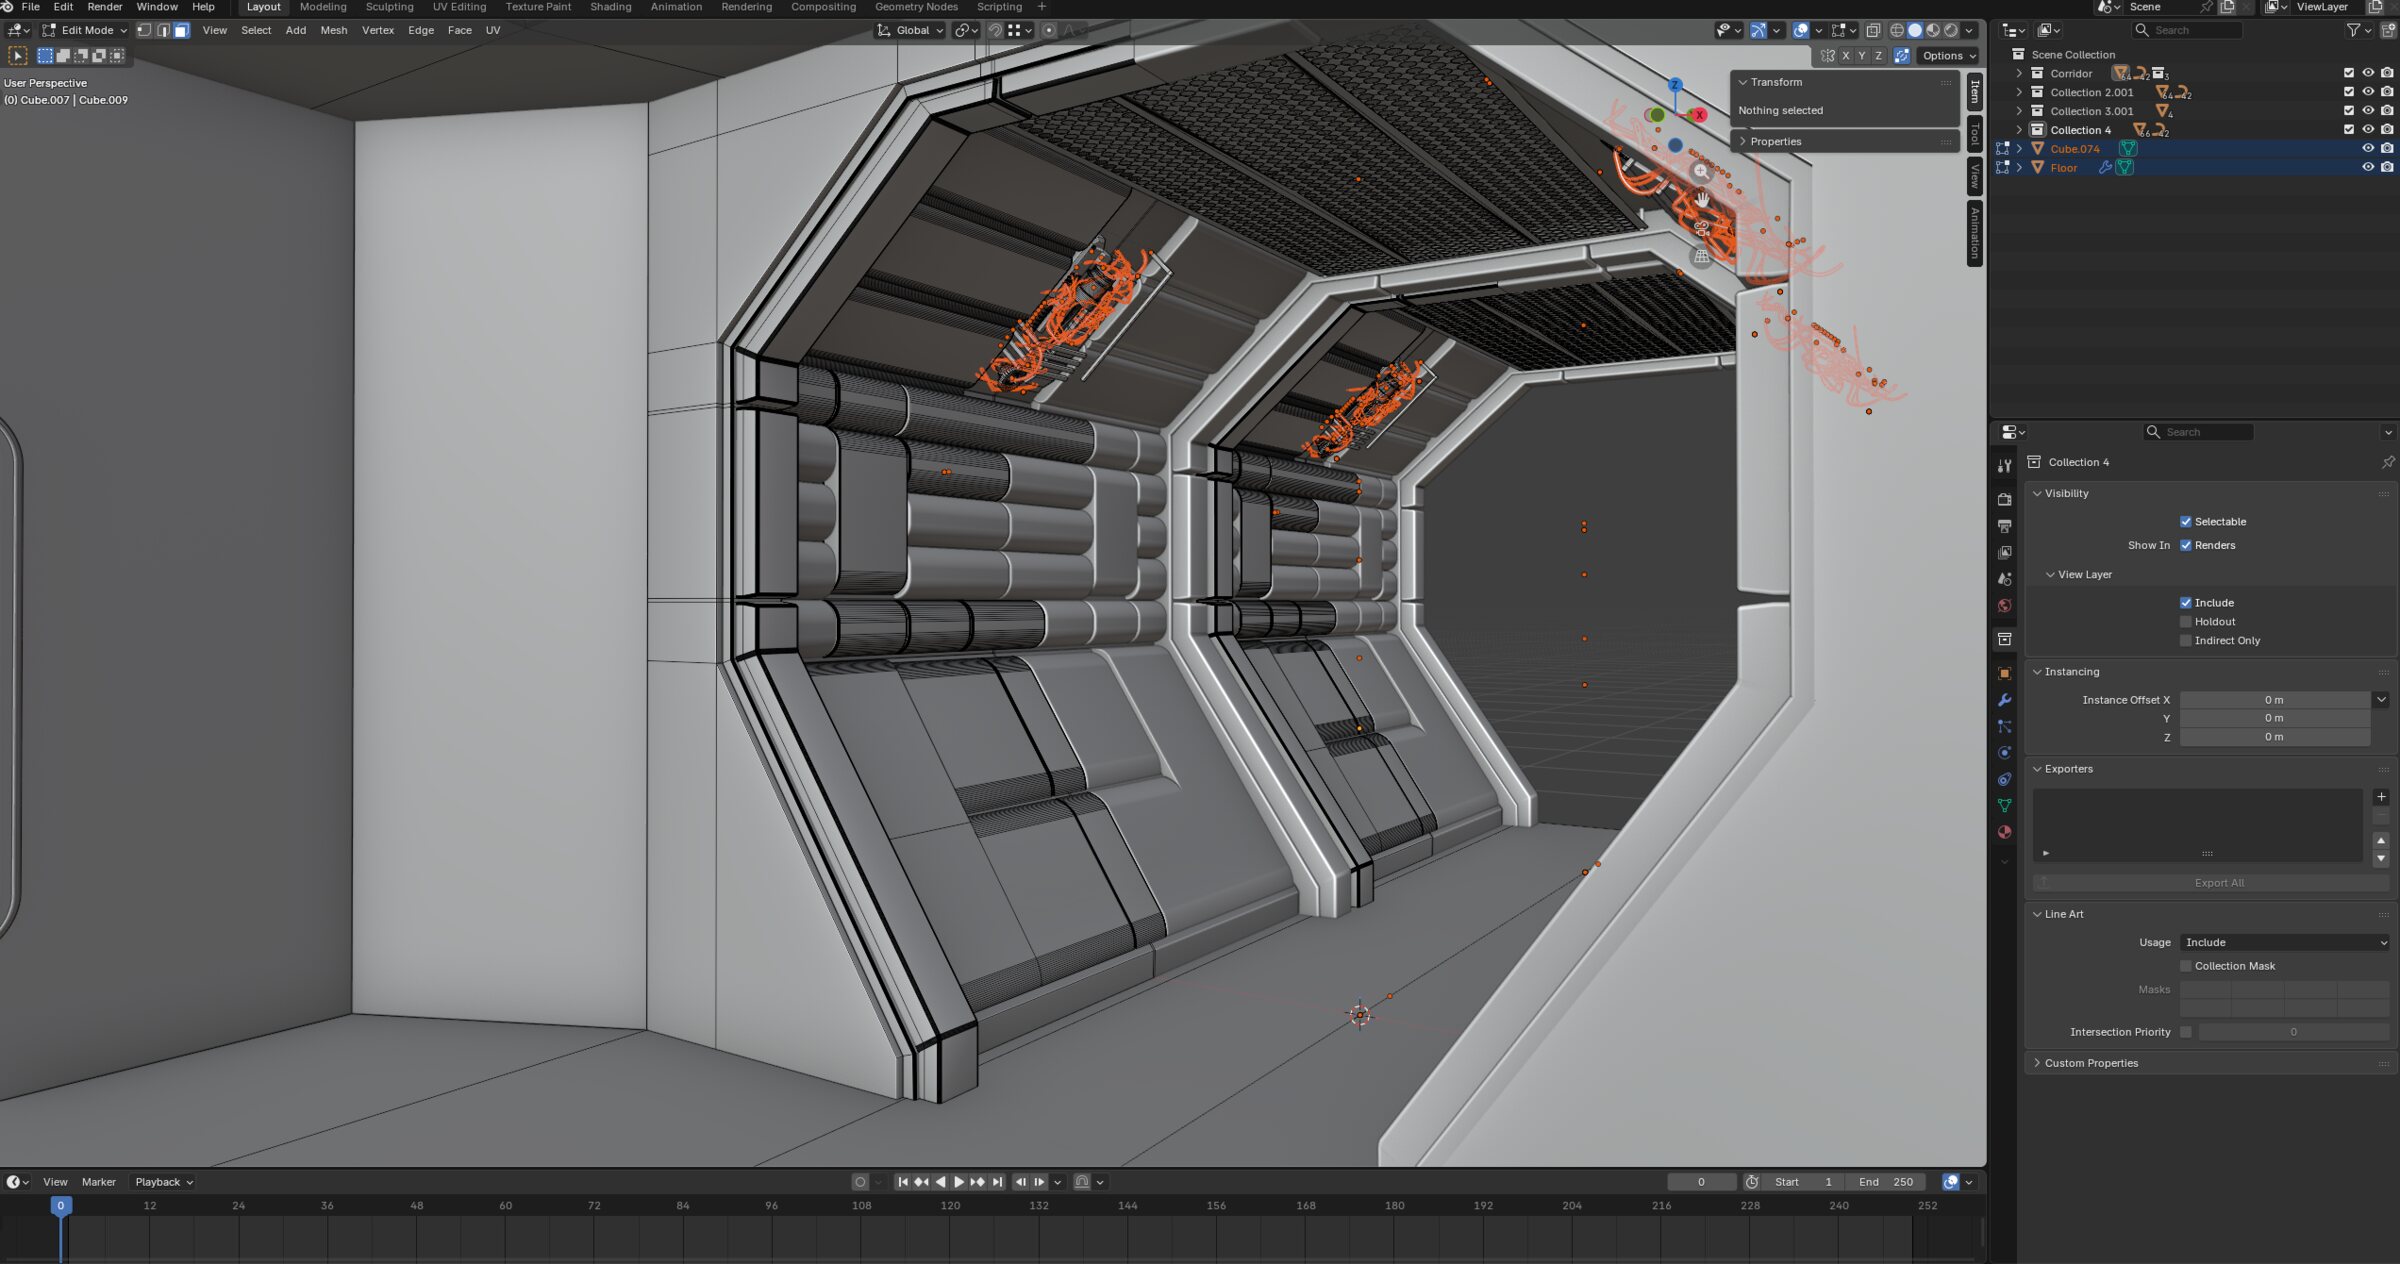Expand the Corridor collection
2400x1264 pixels.
pyautogui.click(x=2019, y=73)
